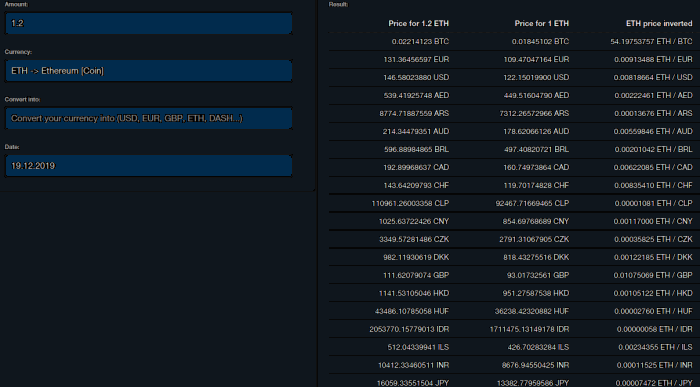The height and width of the screenshot is (387, 700).
Task: Select the value 0.00913488 ETH / EUR
Action: (x=653, y=59)
